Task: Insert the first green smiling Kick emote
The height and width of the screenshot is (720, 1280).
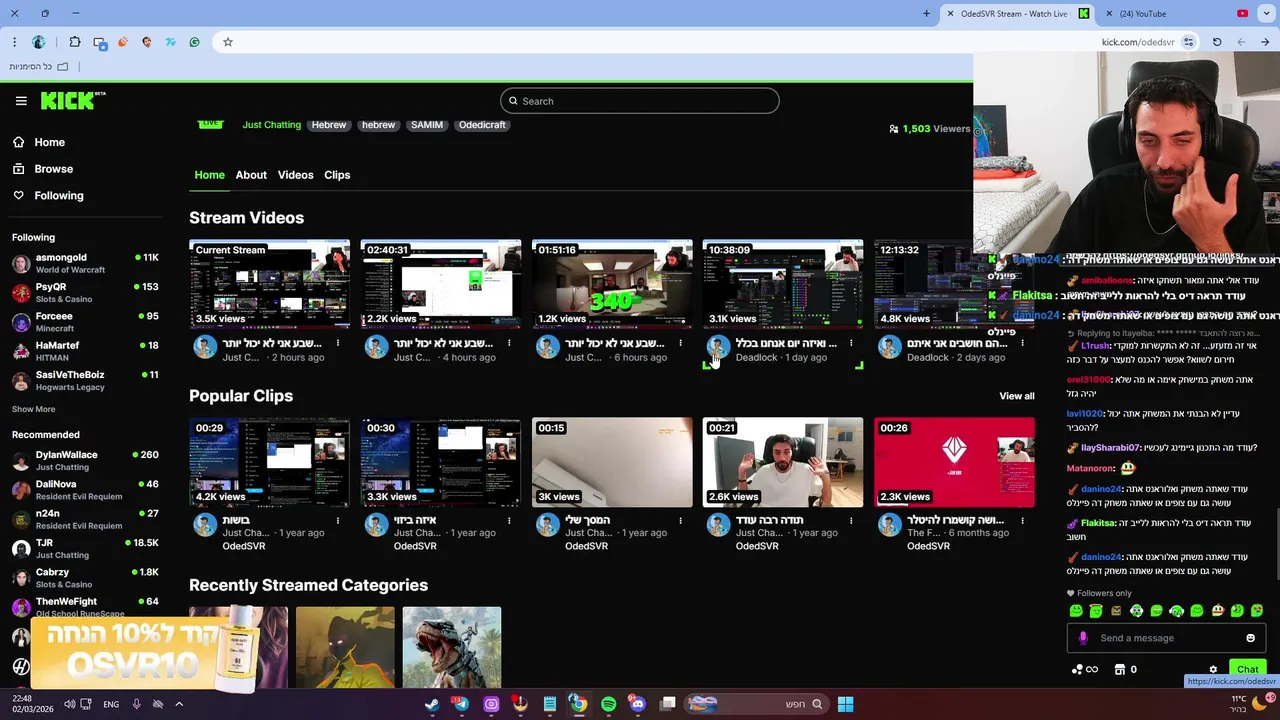Action: (x=1076, y=611)
